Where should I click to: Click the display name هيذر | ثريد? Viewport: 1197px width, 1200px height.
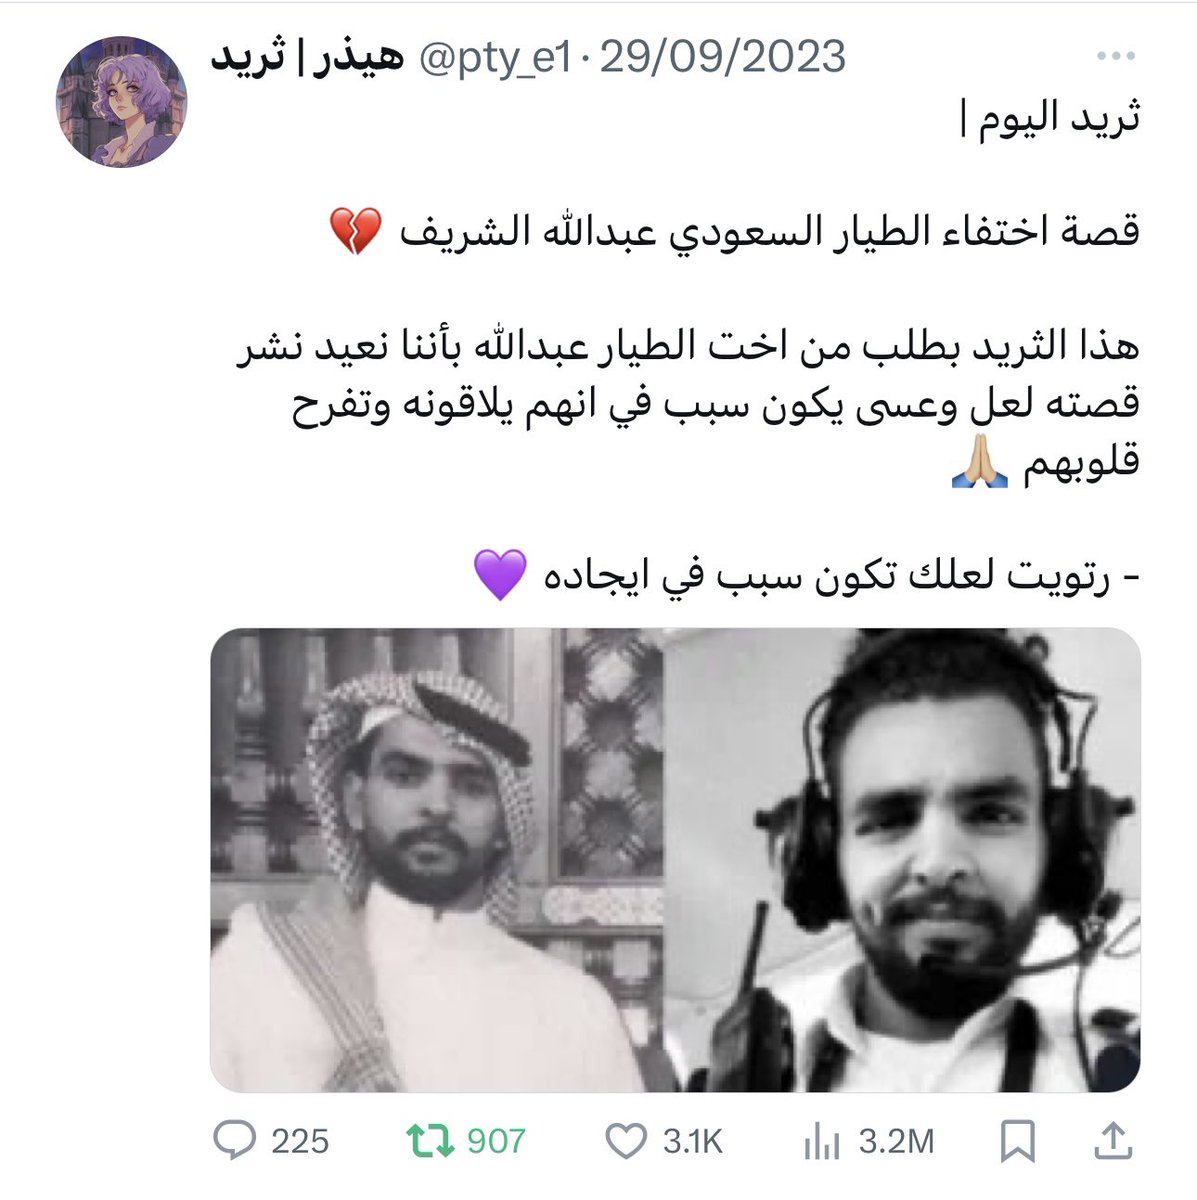[x=306, y=58]
